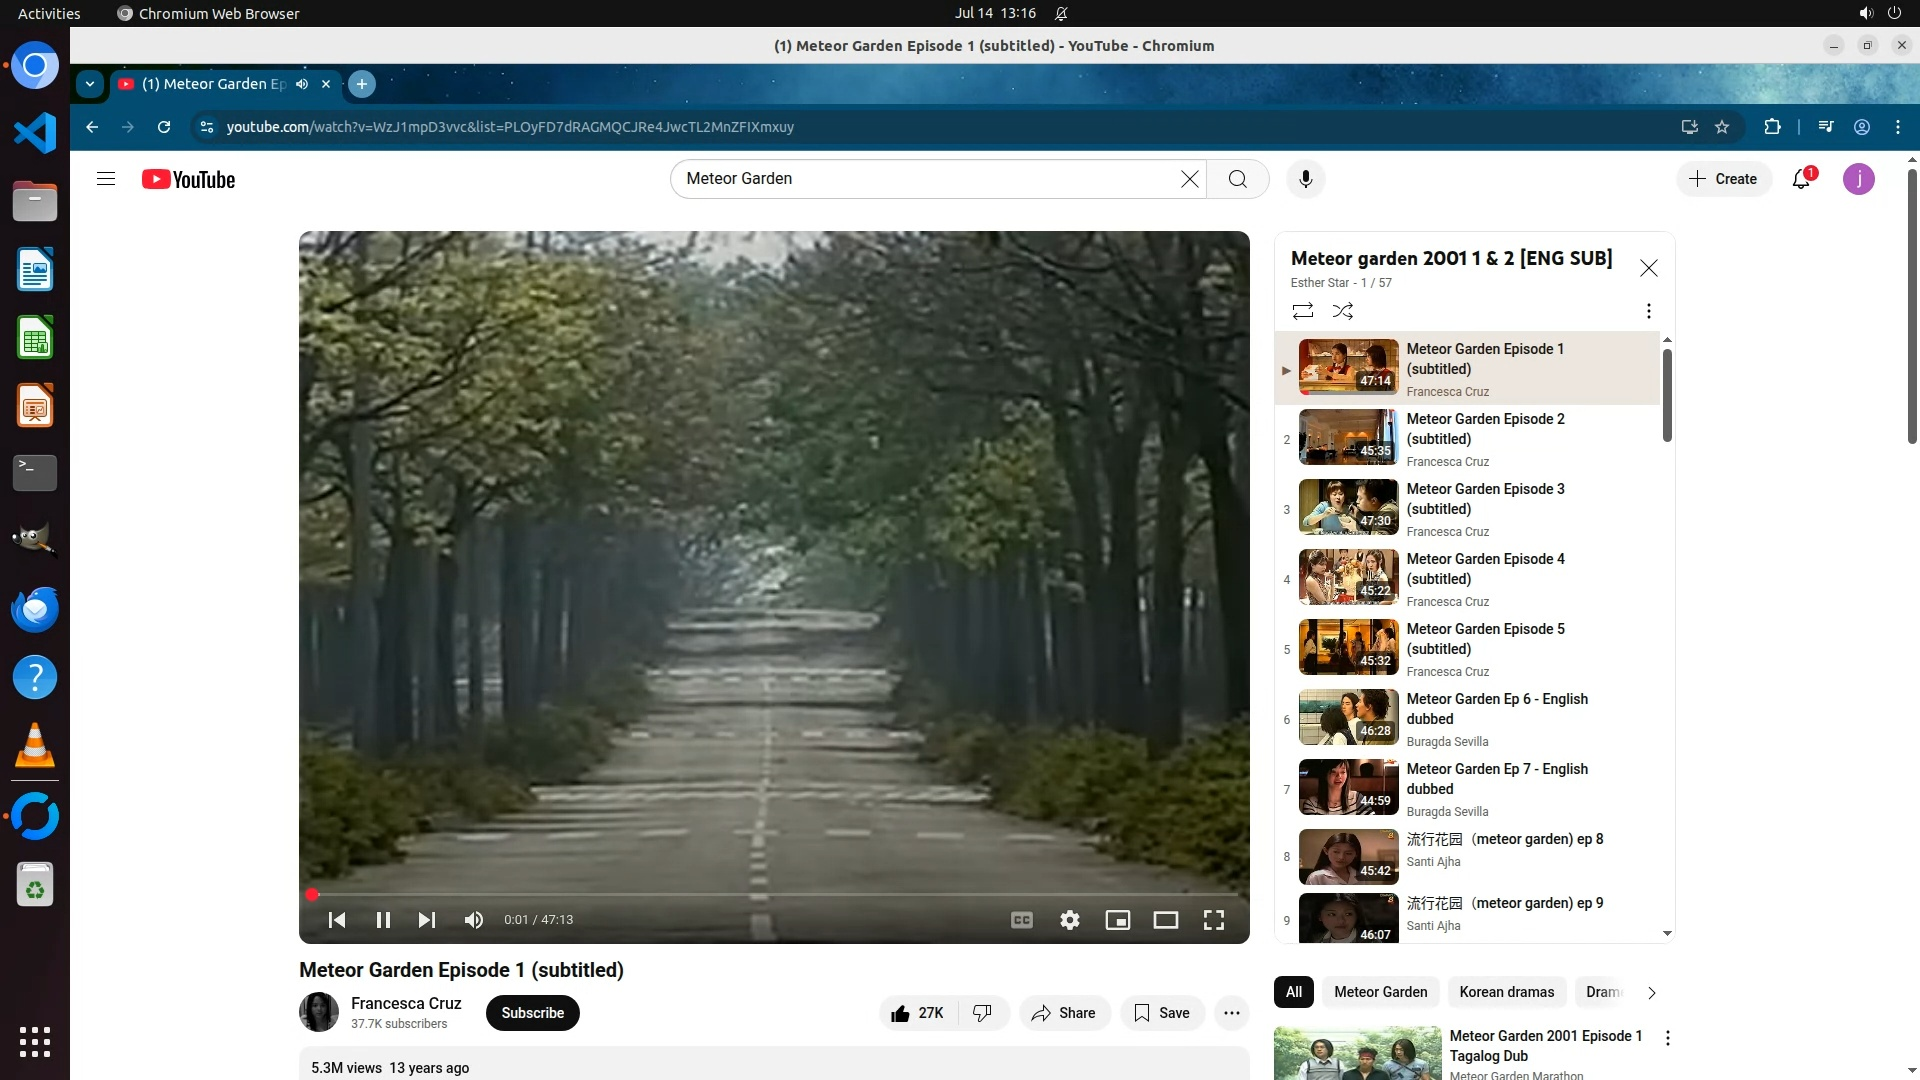Subscribe to Francesca Cruz channel

532,1013
